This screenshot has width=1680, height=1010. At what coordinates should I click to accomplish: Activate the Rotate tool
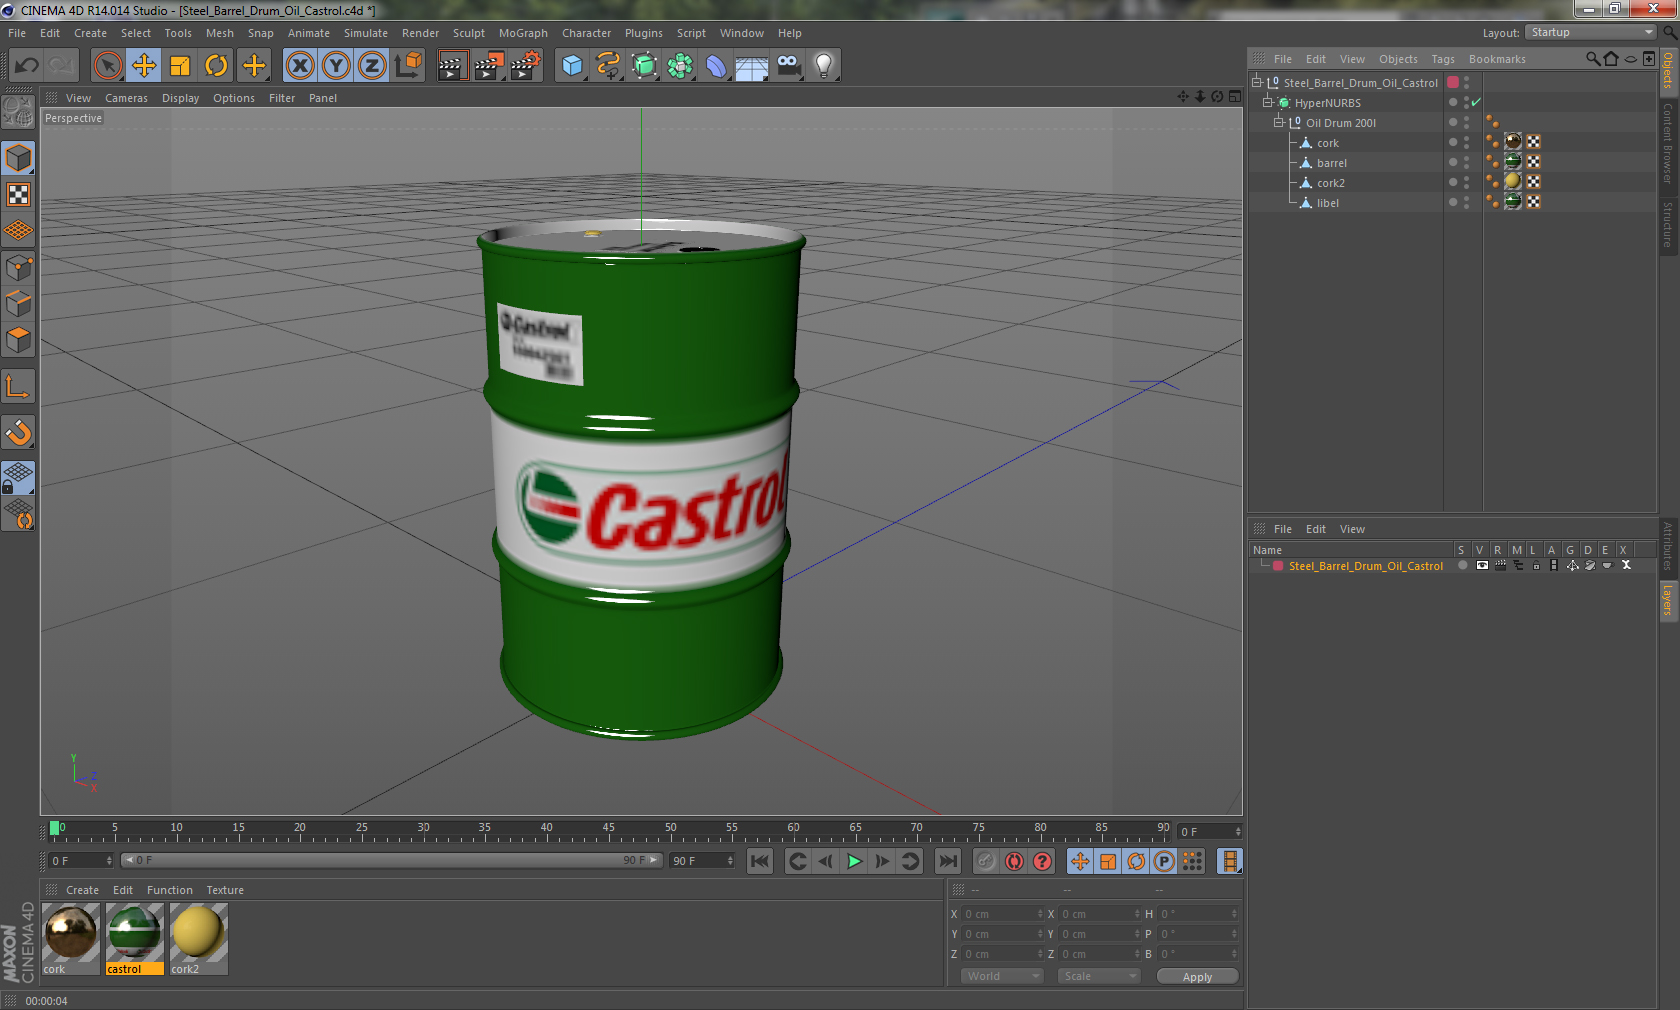(216, 66)
